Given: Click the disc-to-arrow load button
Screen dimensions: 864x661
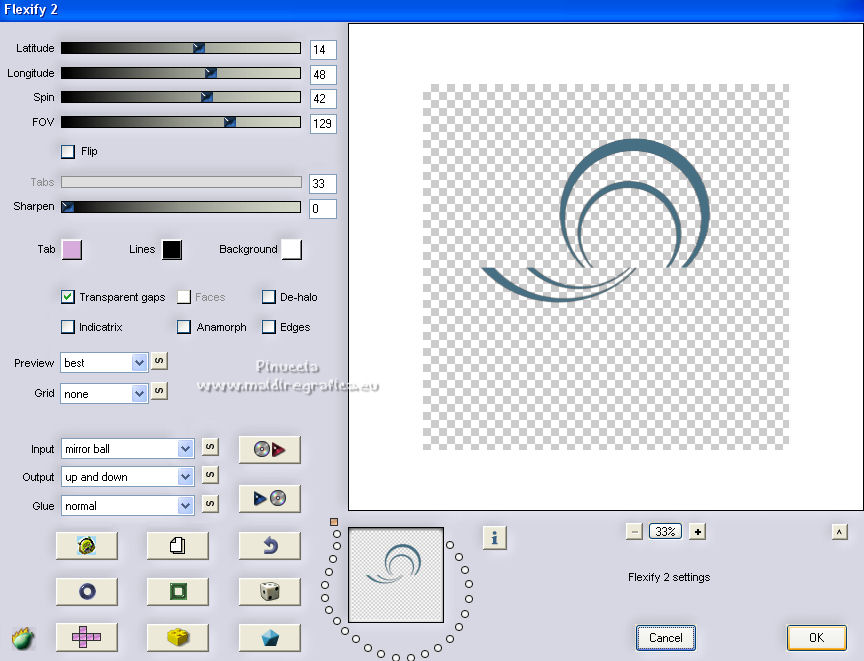Looking at the screenshot, I should [269, 449].
